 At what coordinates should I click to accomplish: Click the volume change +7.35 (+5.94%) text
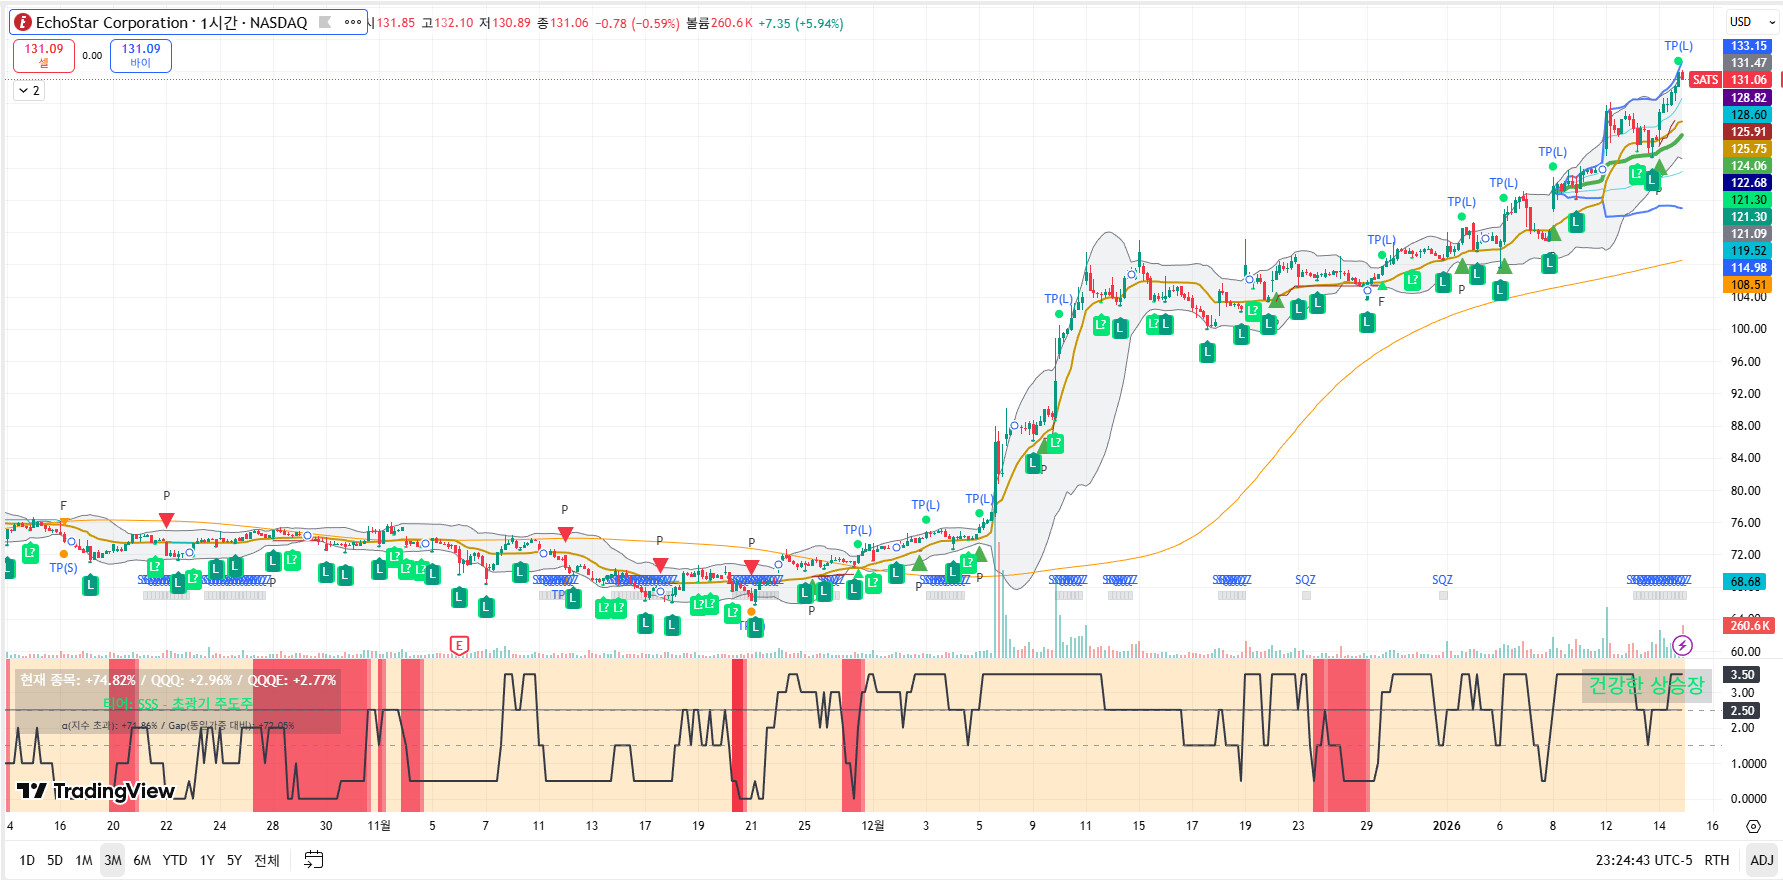click(801, 23)
